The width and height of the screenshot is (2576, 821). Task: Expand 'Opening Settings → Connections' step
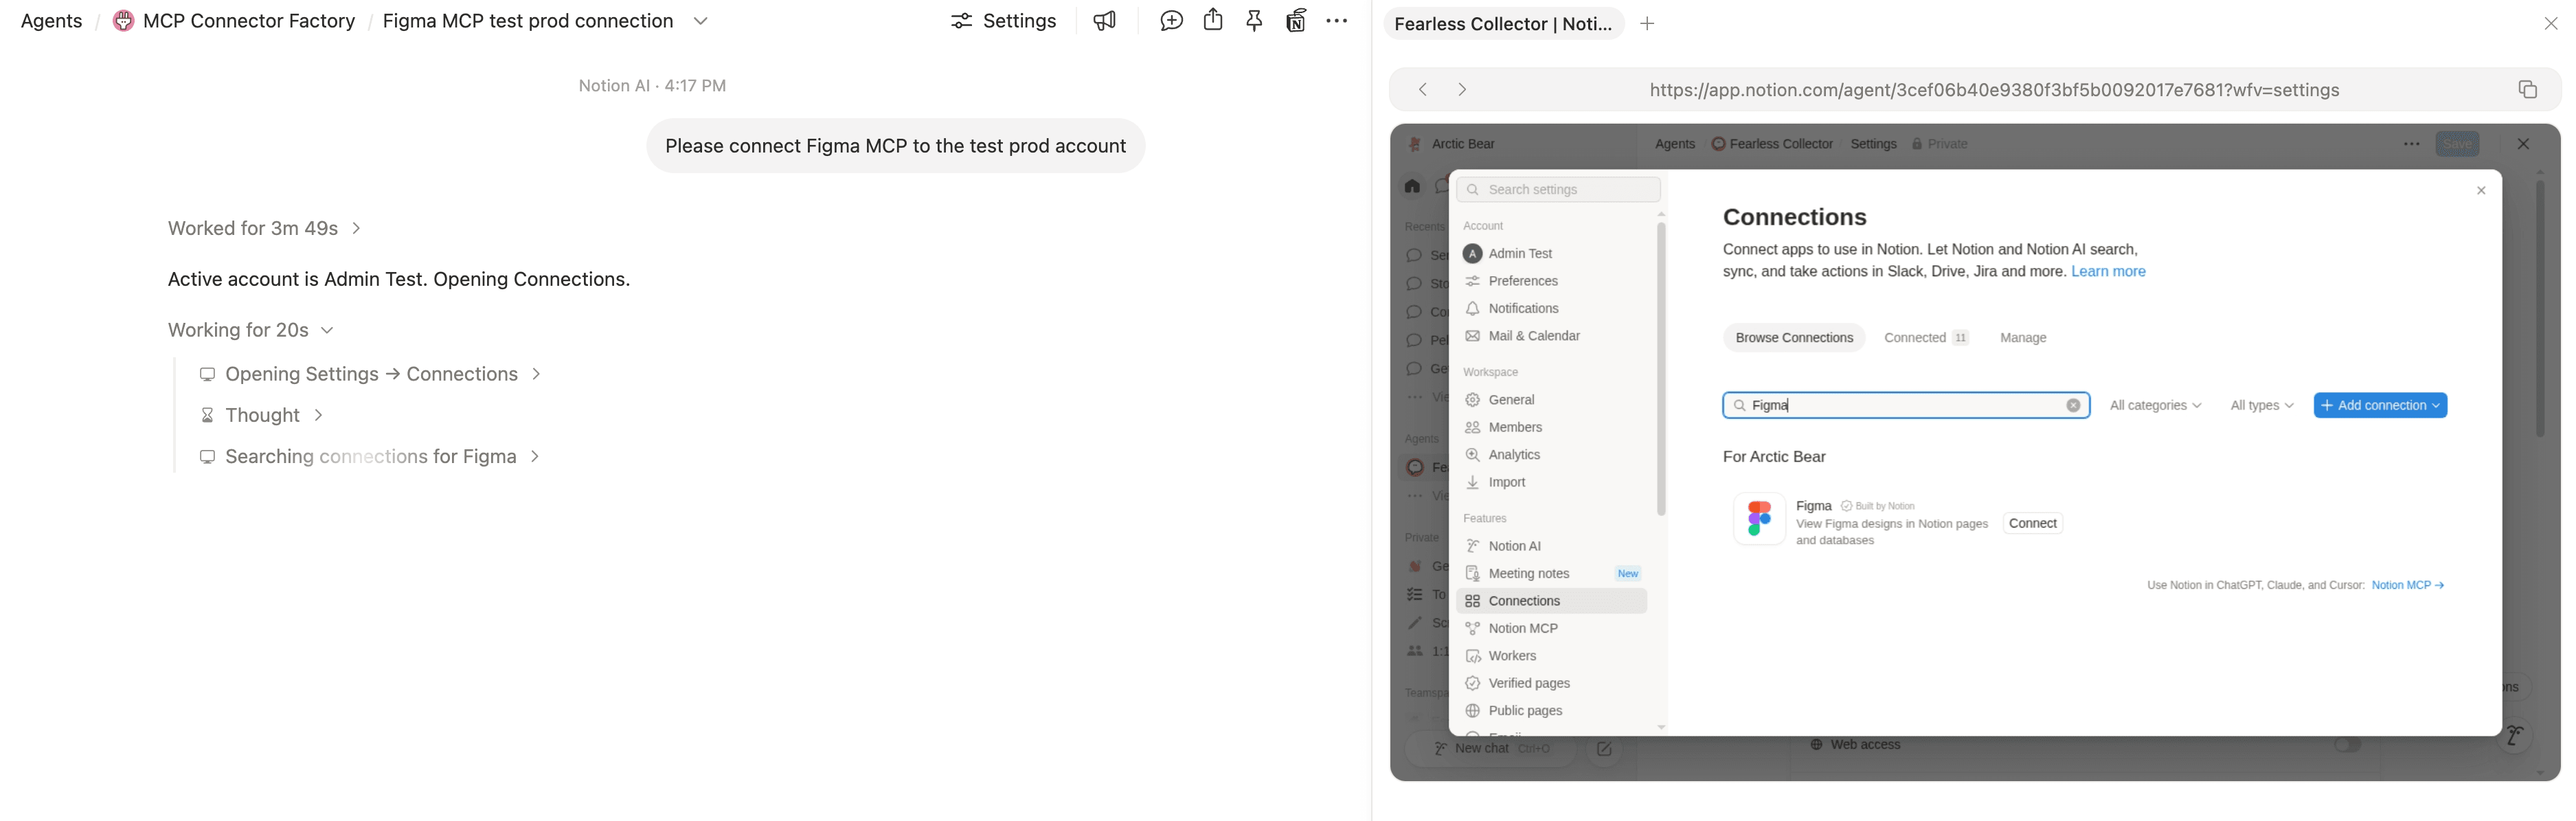pyautogui.click(x=371, y=375)
